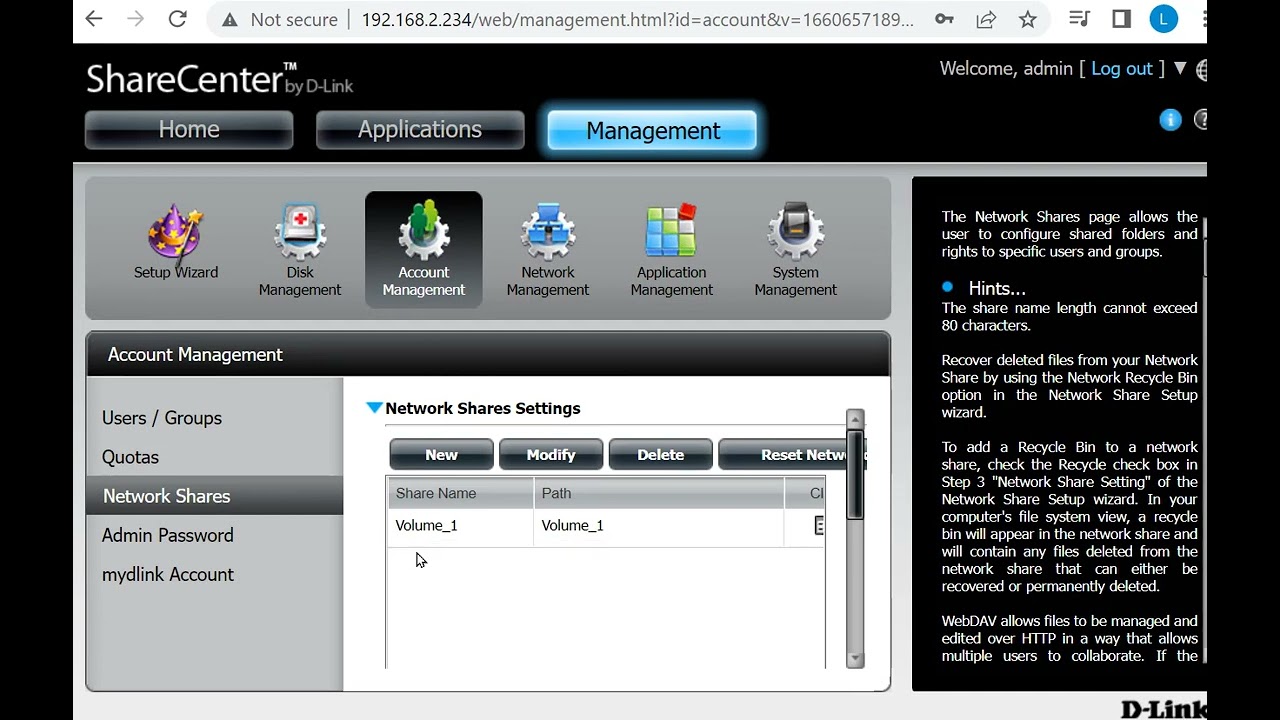Image resolution: width=1280 pixels, height=720 pixels.
Task: Click the Share Name column header
Action: [460, 493]
